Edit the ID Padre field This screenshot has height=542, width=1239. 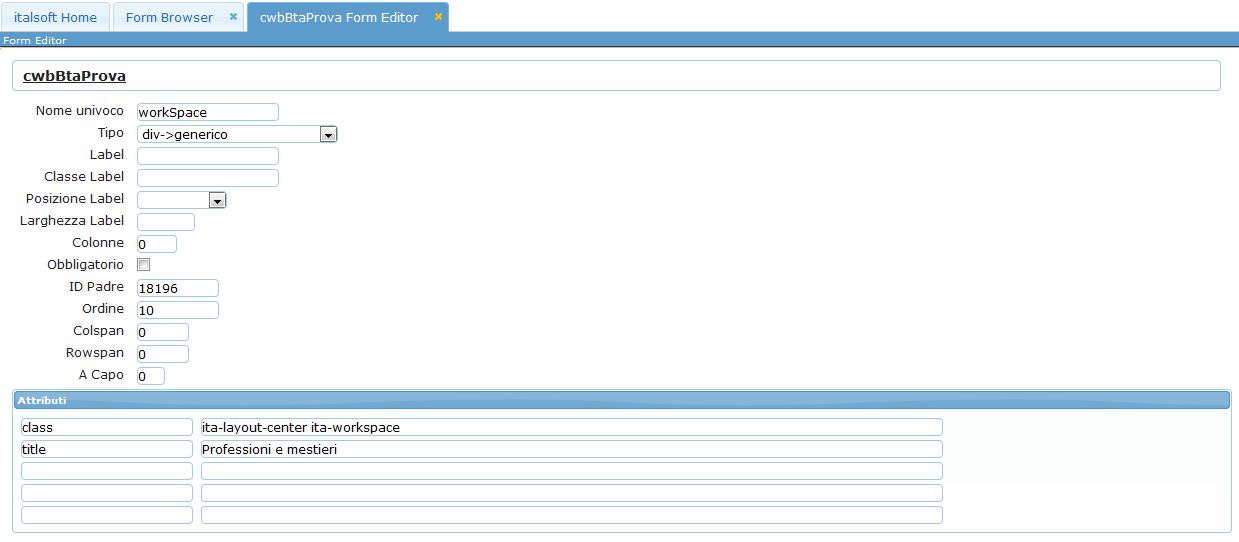point(177,288)
